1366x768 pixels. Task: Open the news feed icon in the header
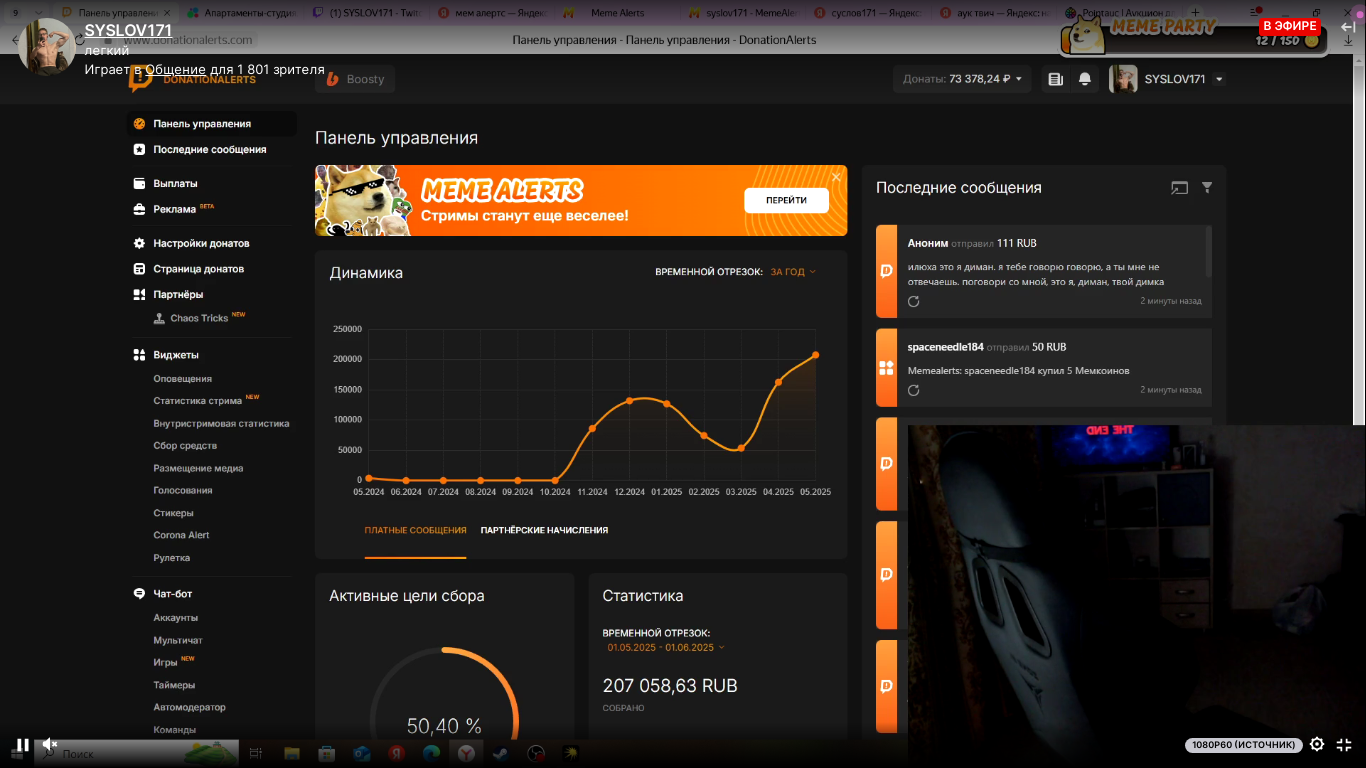point(1055,79)
